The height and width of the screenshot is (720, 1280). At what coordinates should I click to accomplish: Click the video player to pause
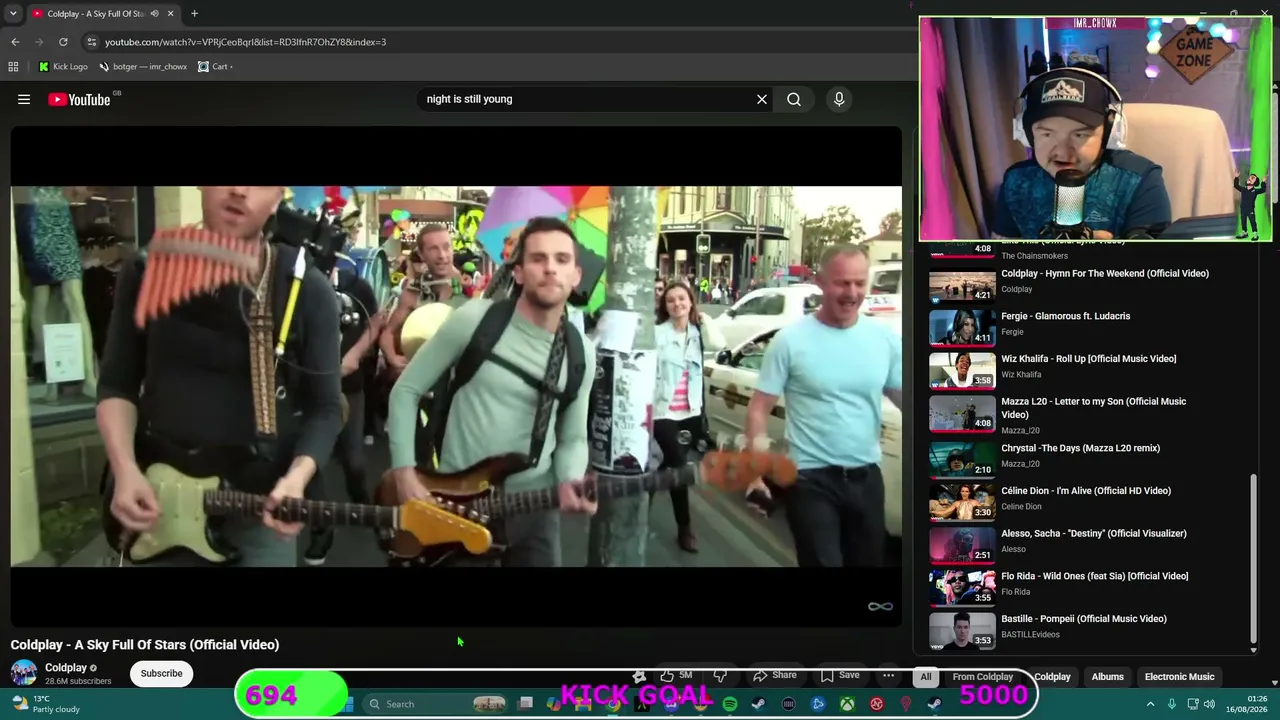[x=456, y=376]
